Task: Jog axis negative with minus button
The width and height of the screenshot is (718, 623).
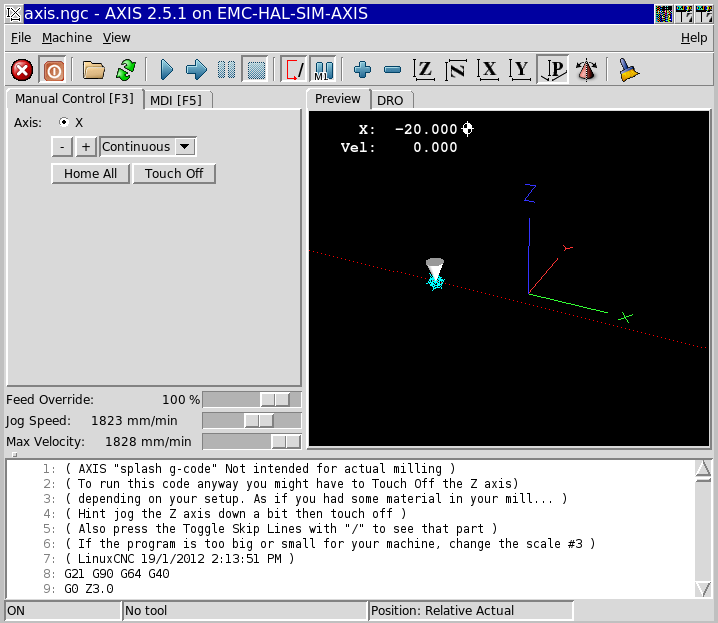Action: pos(62,147)
